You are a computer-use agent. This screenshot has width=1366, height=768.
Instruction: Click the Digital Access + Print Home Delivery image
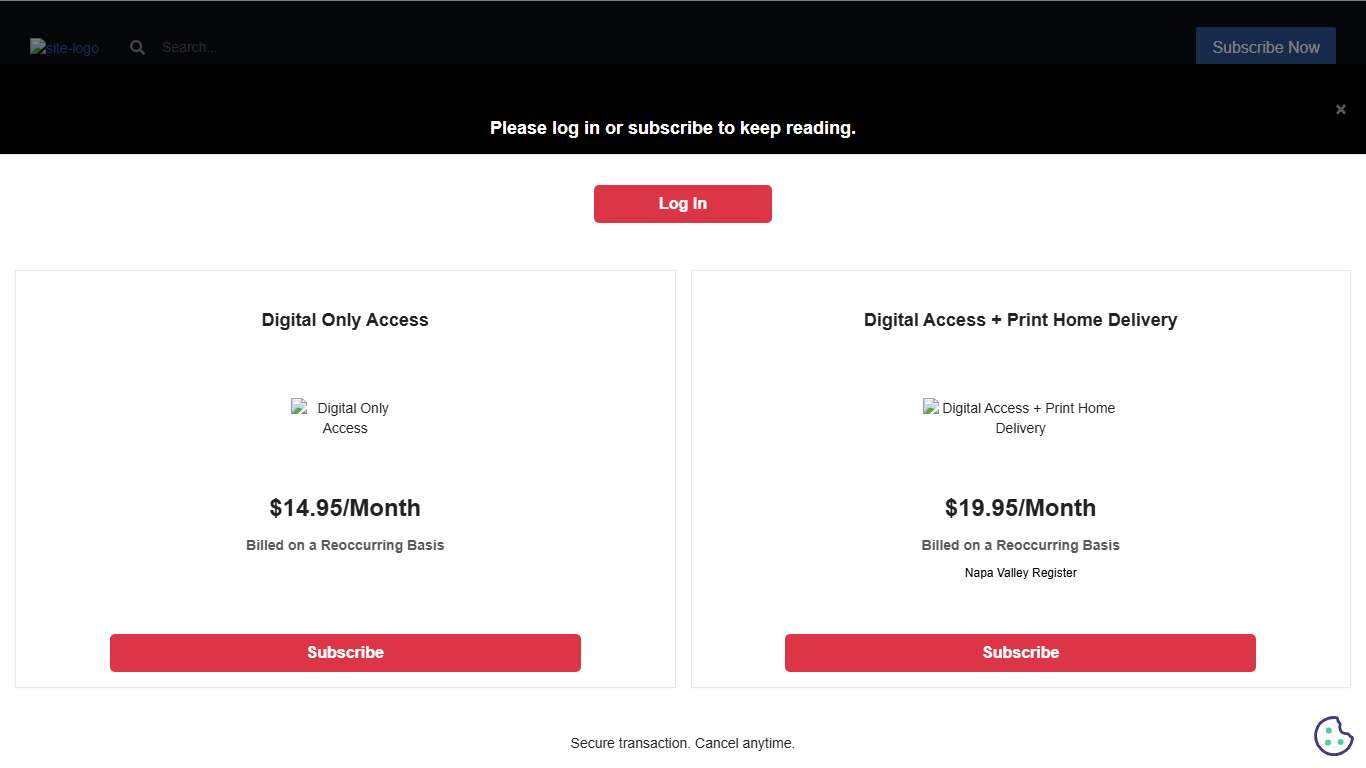(1020, 418)
